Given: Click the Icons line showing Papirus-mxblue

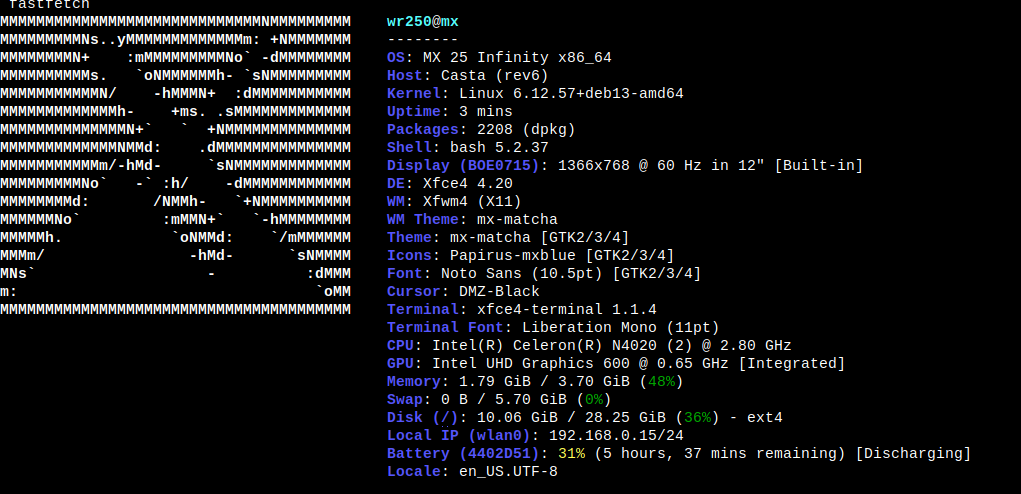Looking at the screenshot, I should [x=530, y=256].
